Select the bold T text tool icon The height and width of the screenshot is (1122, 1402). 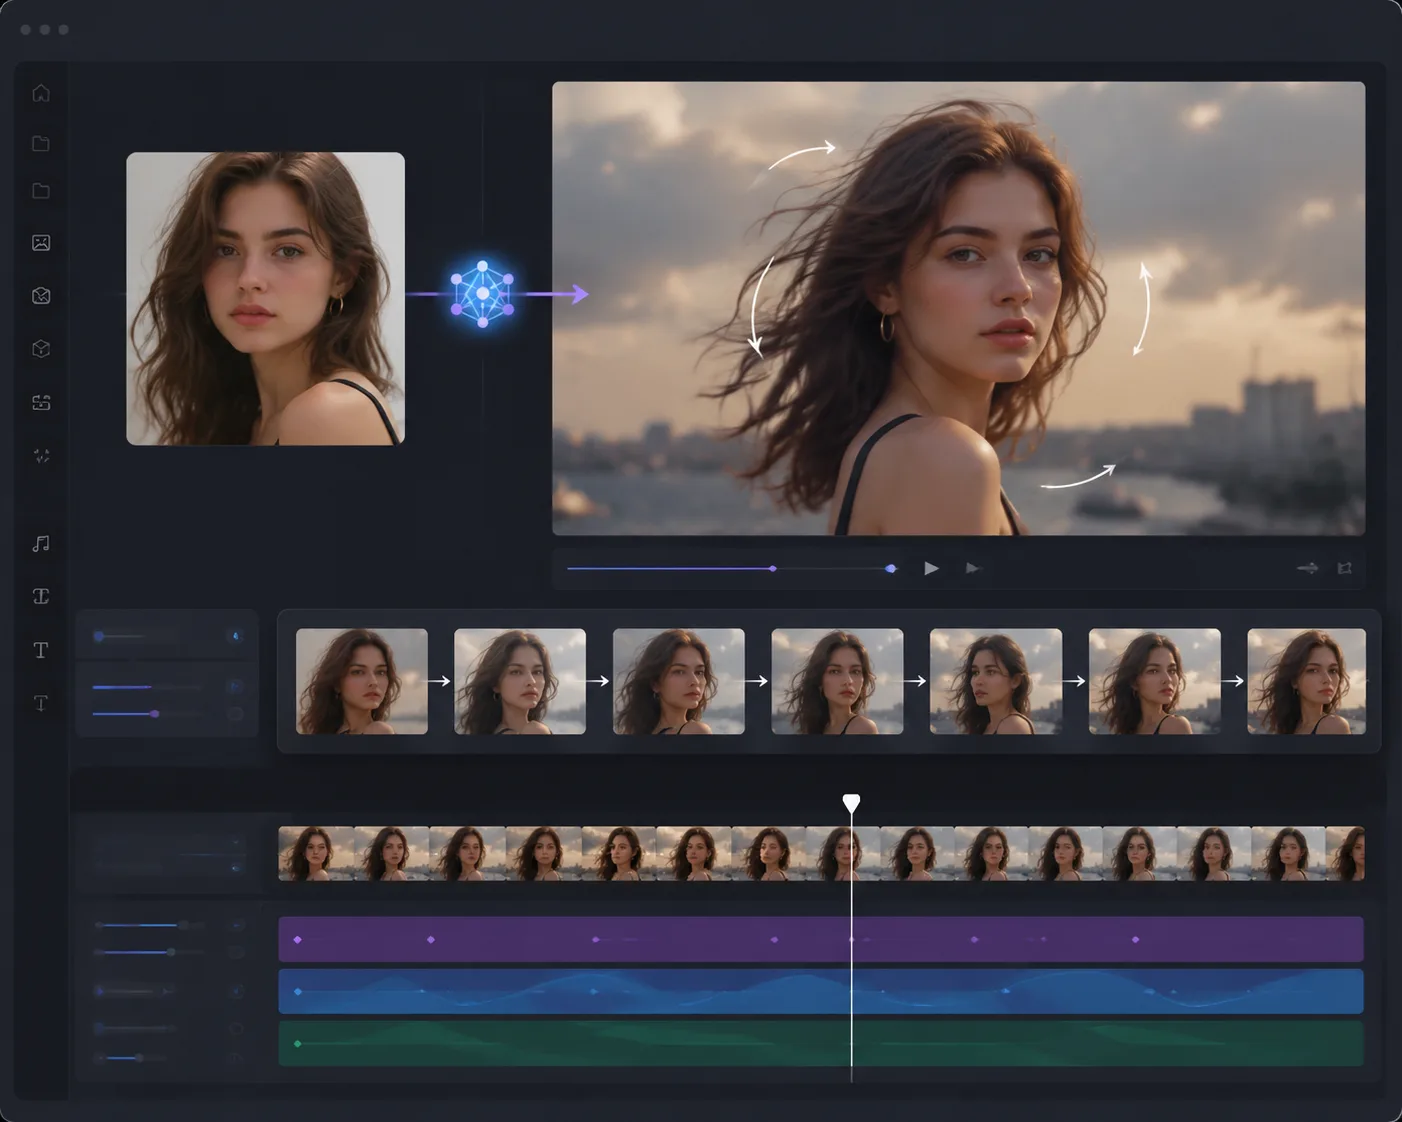[41, 650]
